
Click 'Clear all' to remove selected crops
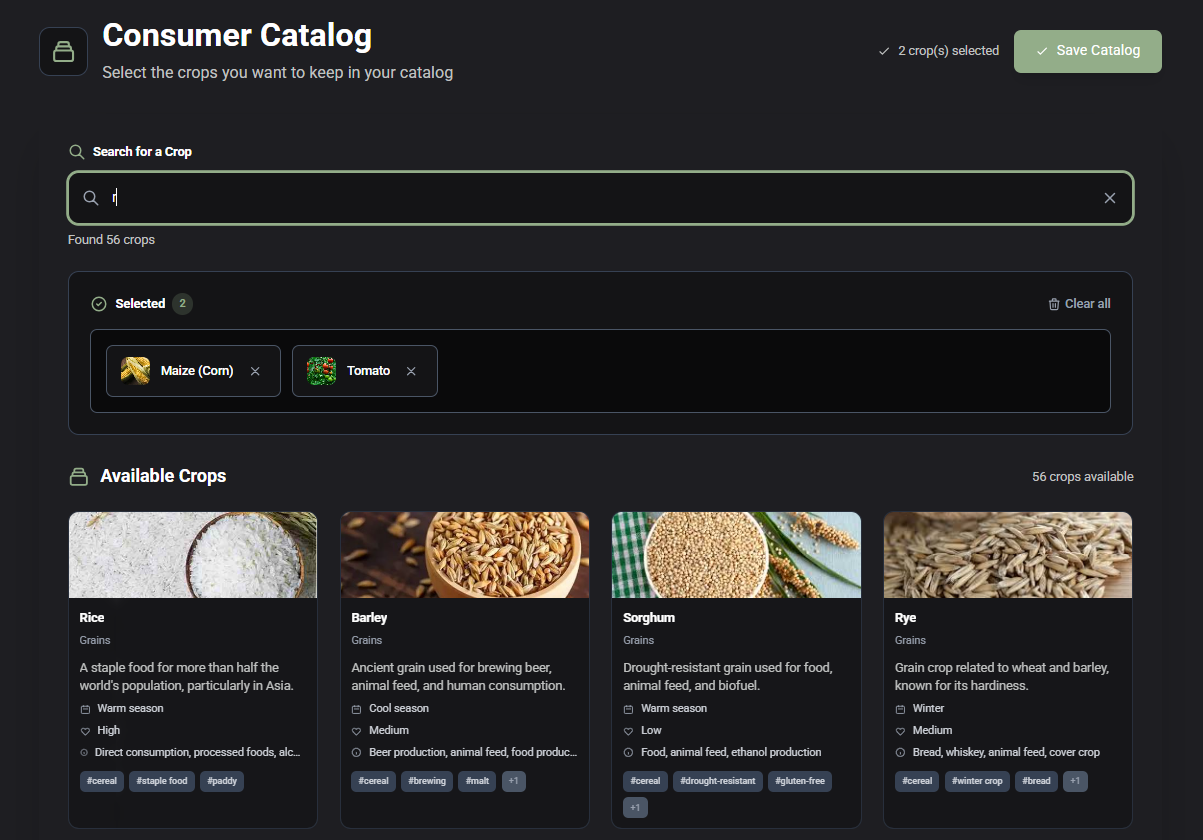click(1087, 303)
